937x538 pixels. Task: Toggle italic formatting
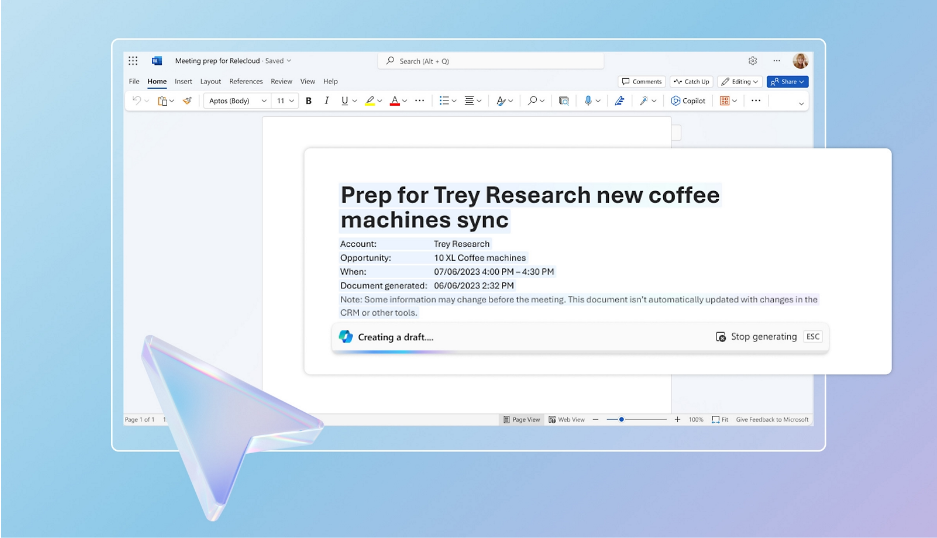tap(326, 100)
